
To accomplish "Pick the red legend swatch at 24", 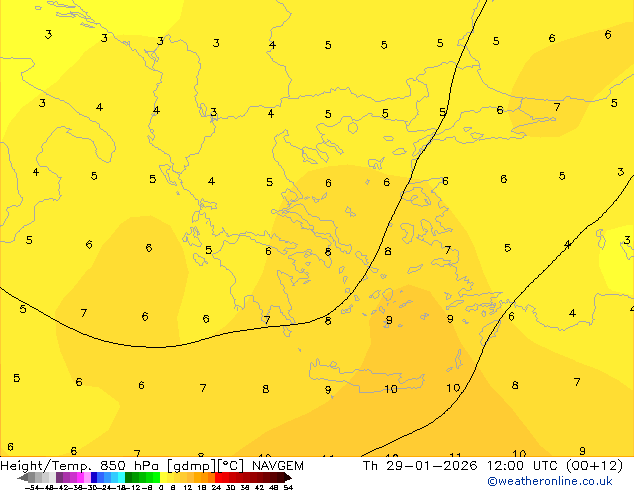I will pyautogui.click(x=218, y=477).
